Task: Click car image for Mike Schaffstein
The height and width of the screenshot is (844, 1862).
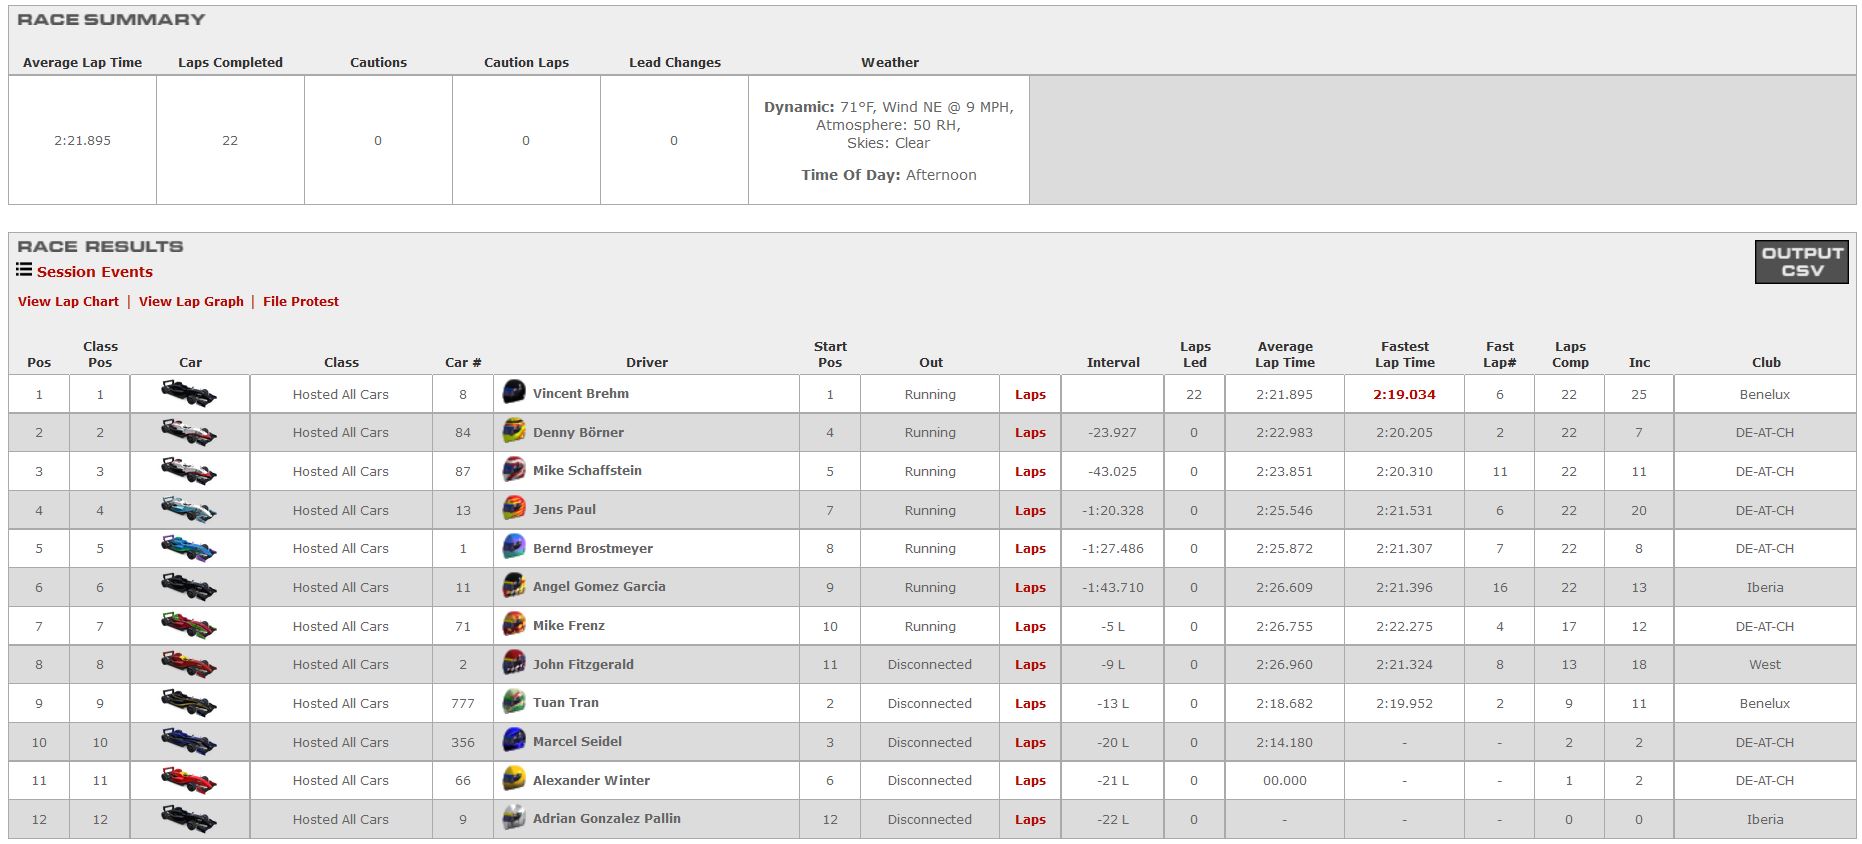Action: (x=189, y=471)
